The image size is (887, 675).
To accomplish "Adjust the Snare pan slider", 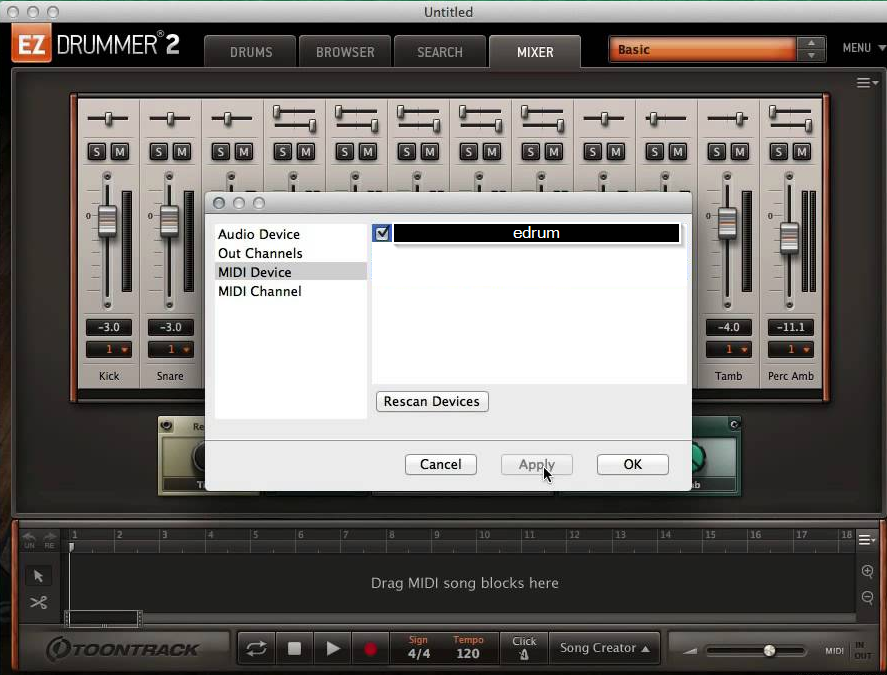I will [x=170, y=119].
